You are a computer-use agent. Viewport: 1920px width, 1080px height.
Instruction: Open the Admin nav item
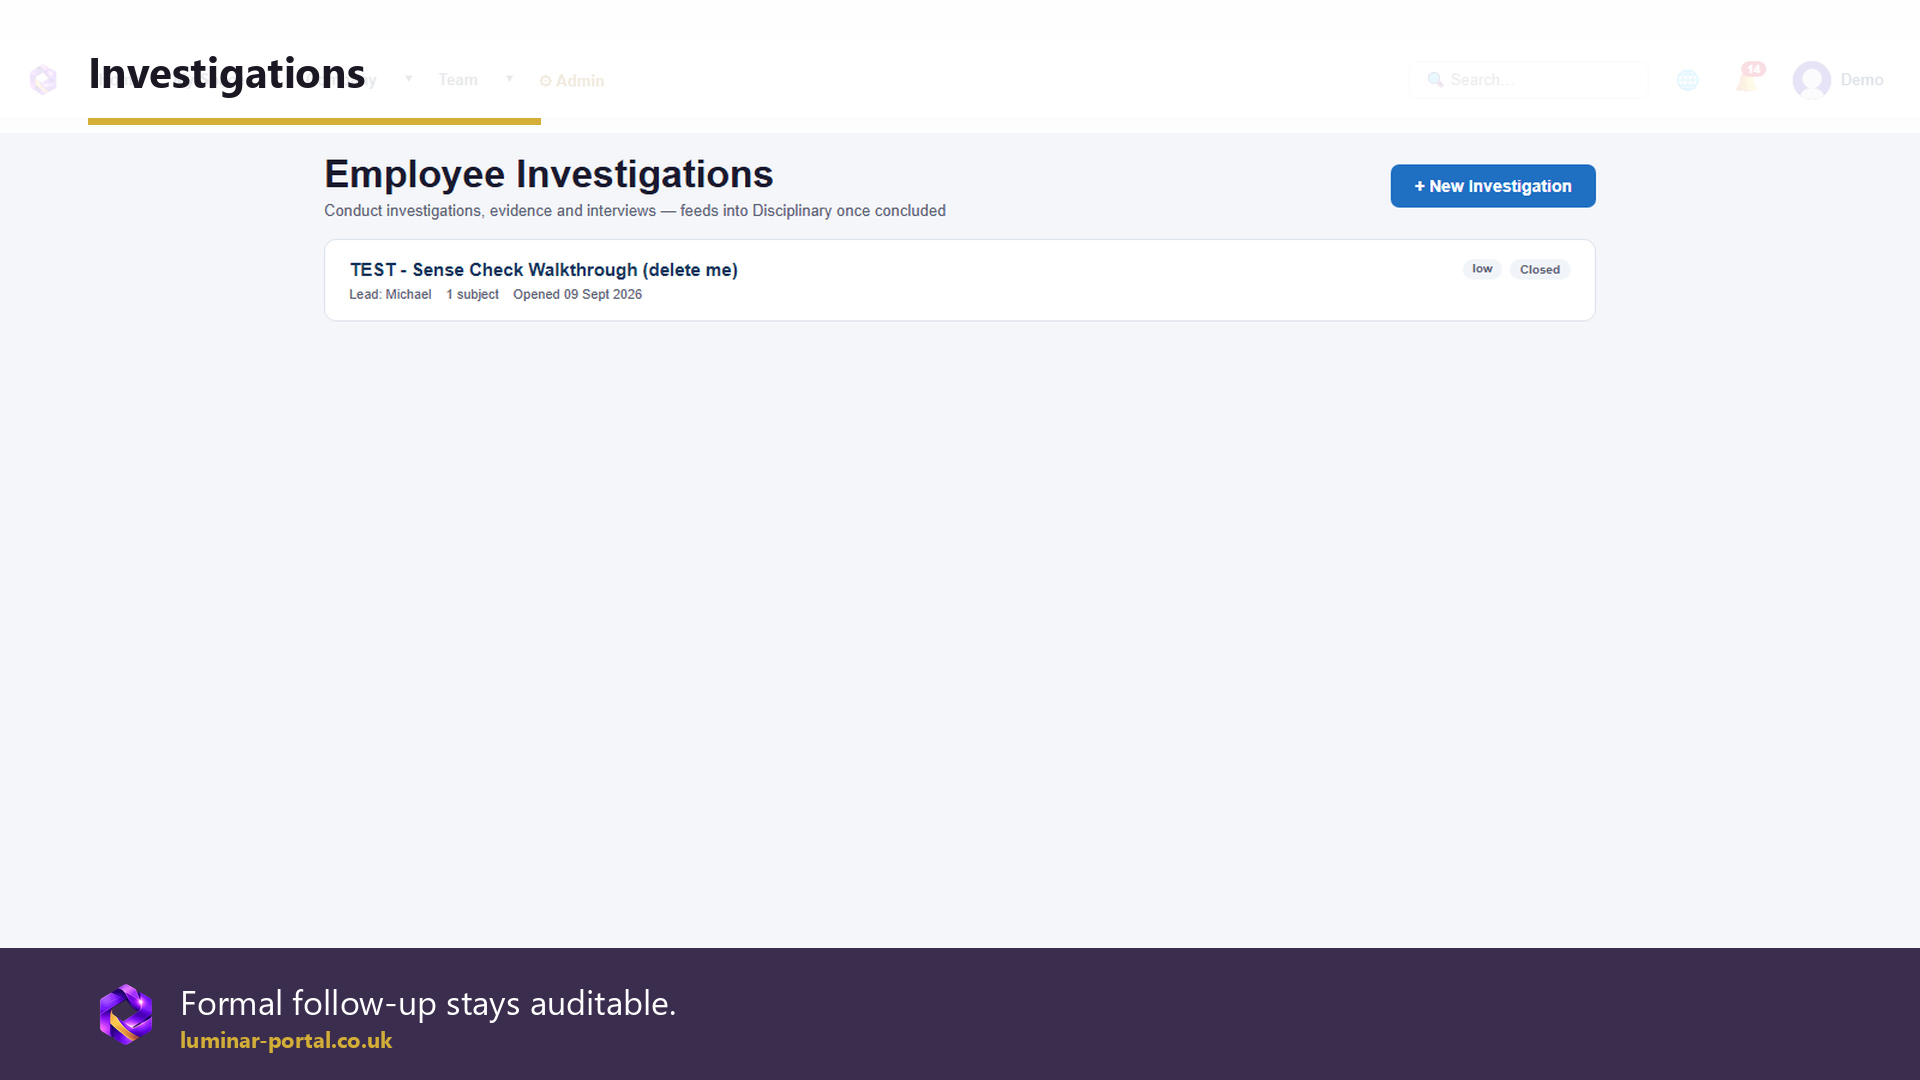(572, 81)
